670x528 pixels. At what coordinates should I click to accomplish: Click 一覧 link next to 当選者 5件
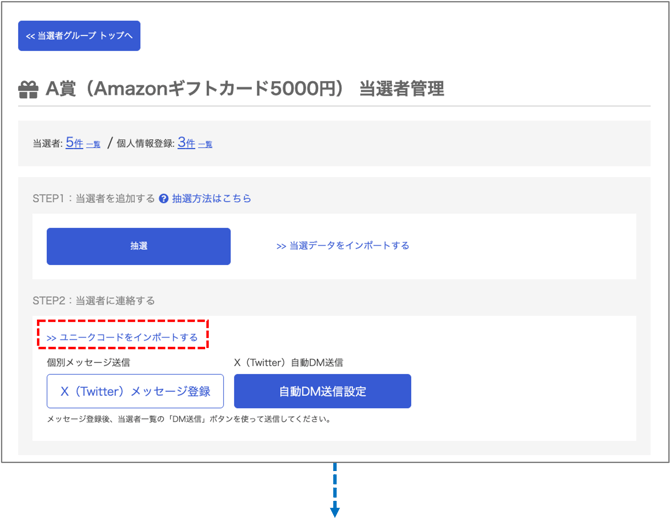point(93,145)
